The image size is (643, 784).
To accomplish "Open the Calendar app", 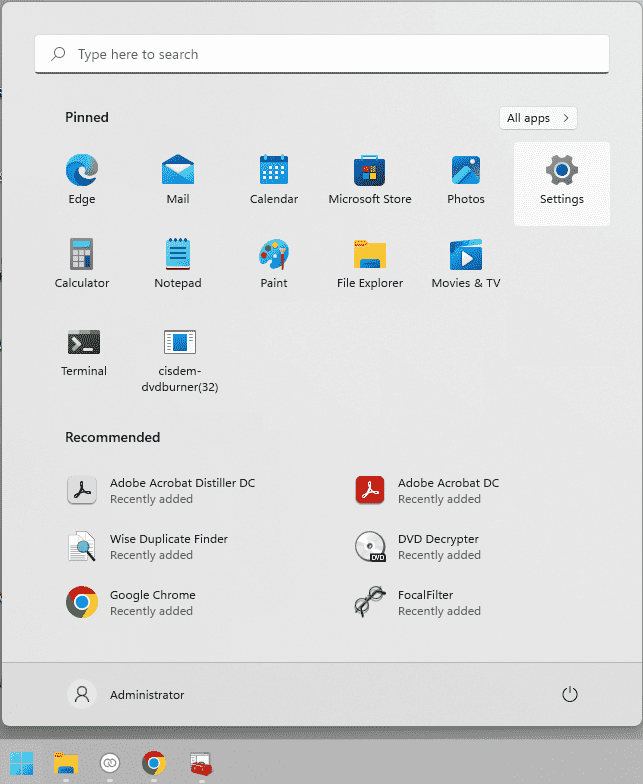I will click(274, 180).
